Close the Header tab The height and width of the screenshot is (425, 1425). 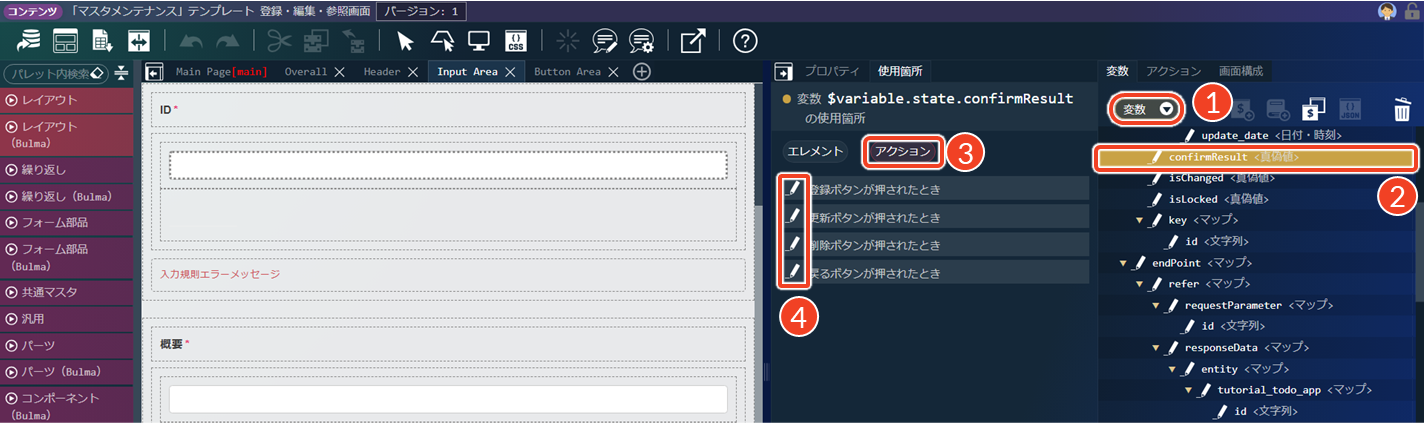(411, 72)
